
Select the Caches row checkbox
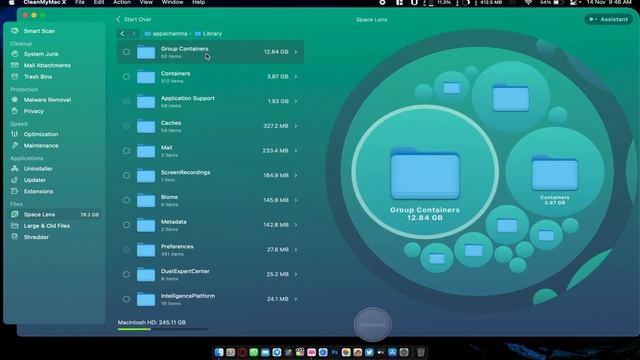coord(127,126)
